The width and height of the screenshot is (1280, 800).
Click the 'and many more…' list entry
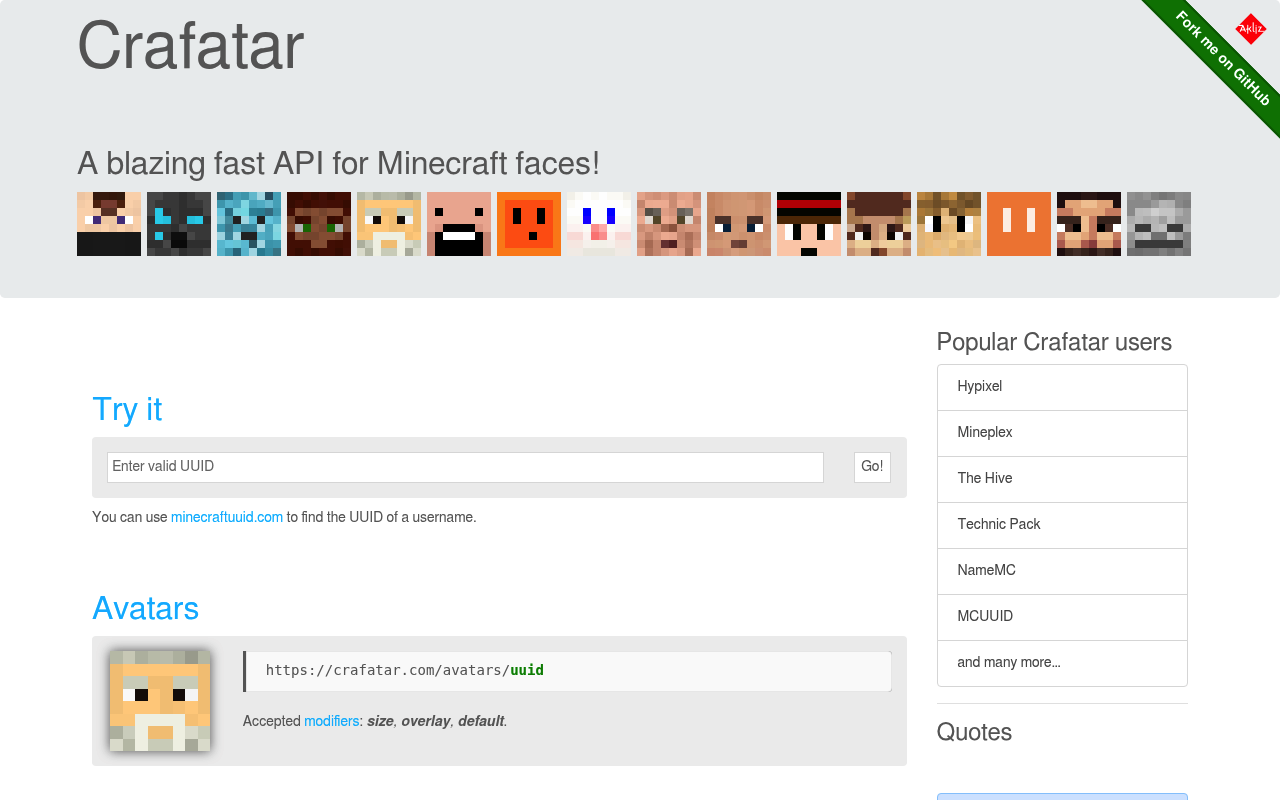1062,663
